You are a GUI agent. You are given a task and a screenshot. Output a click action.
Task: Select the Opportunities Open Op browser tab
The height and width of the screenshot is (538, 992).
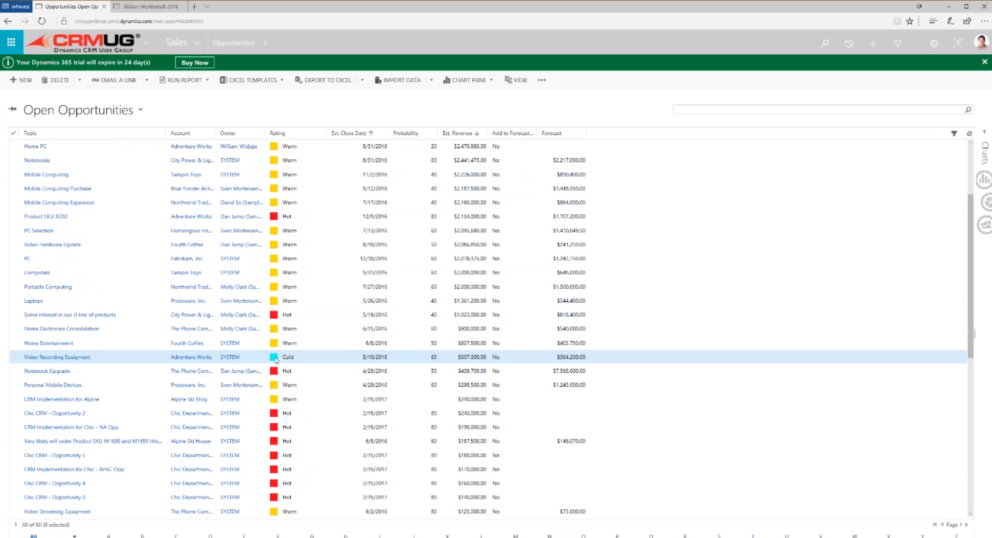(x=70, y=6)
